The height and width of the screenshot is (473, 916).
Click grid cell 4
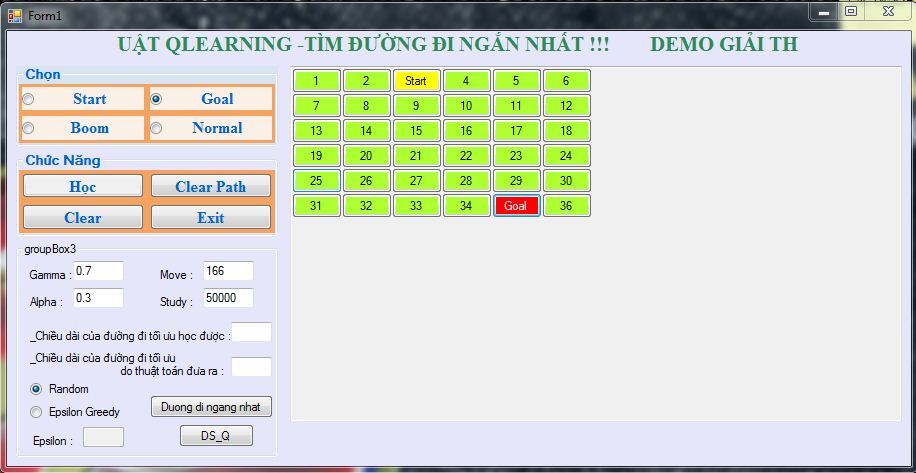click(467, 81)
